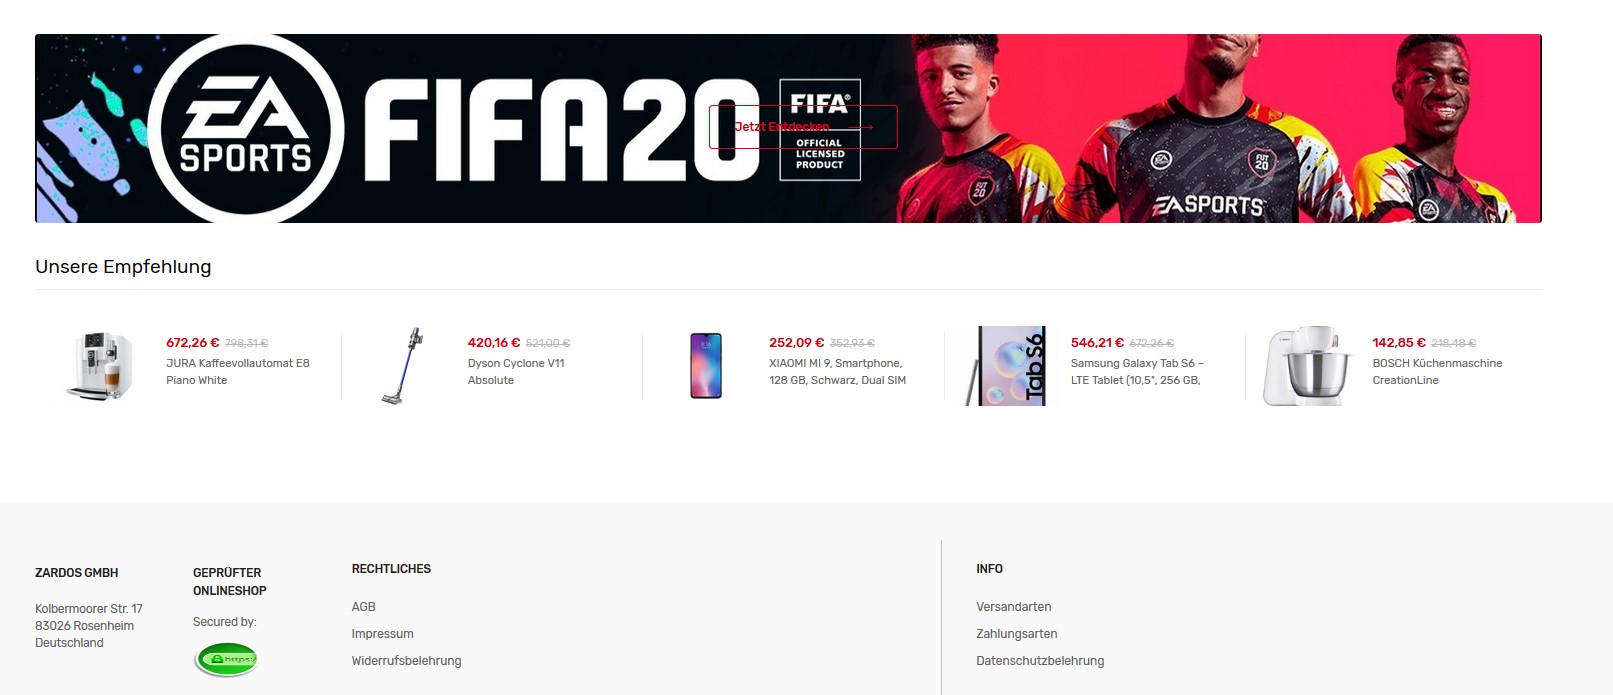The image size is (1613, 695).
Task: Open the JURA Kaffeevollautomat E8 product link
Action: [238, 371]
